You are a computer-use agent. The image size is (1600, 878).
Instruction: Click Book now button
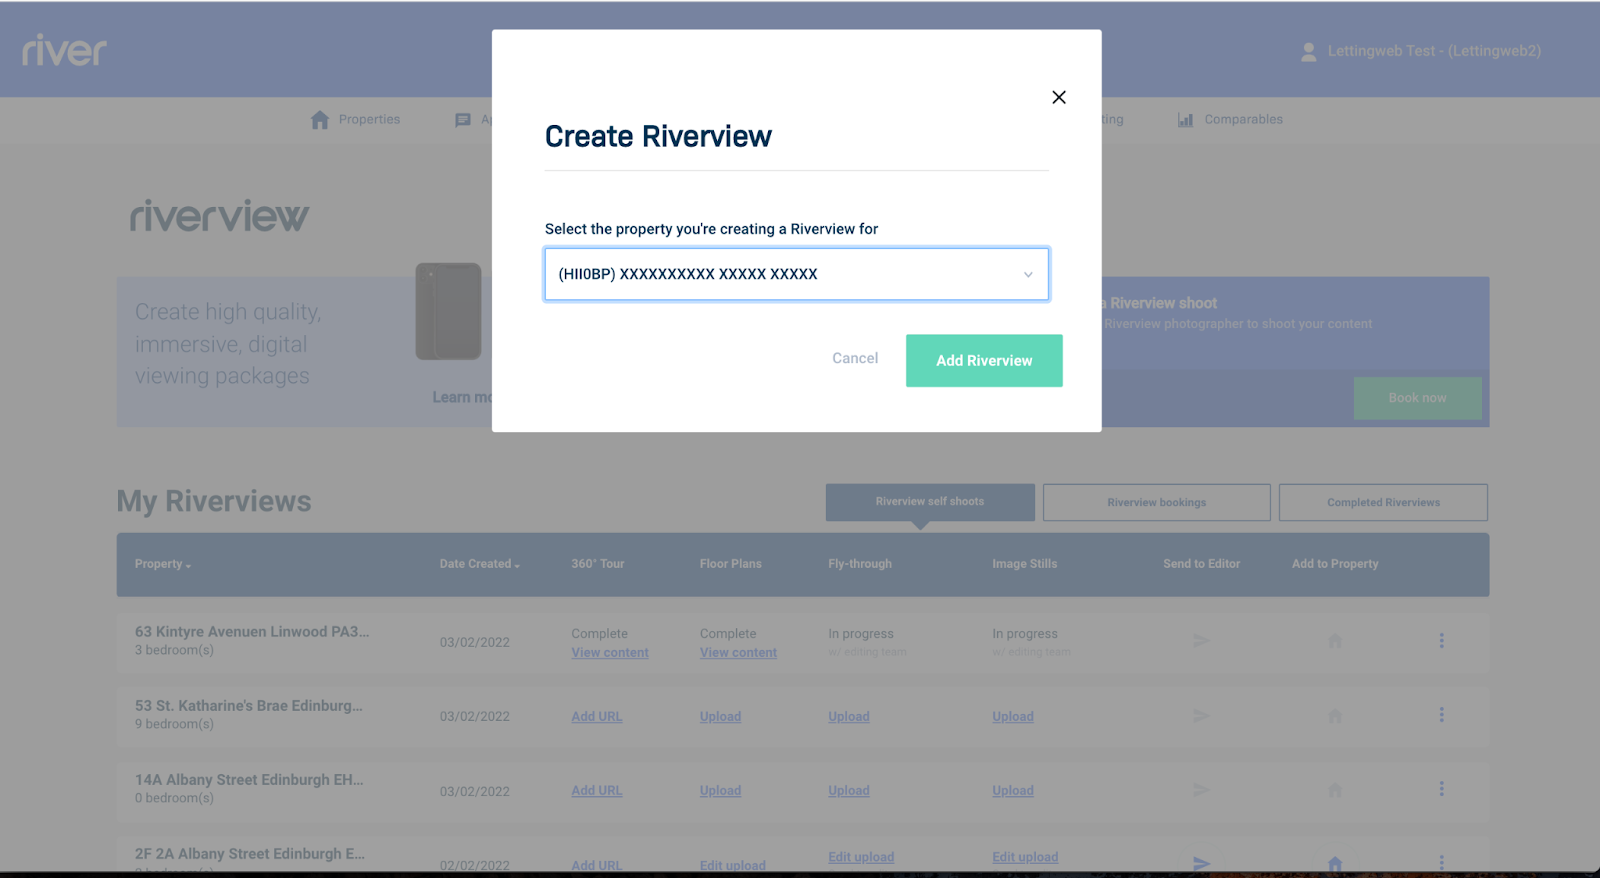1417,398
